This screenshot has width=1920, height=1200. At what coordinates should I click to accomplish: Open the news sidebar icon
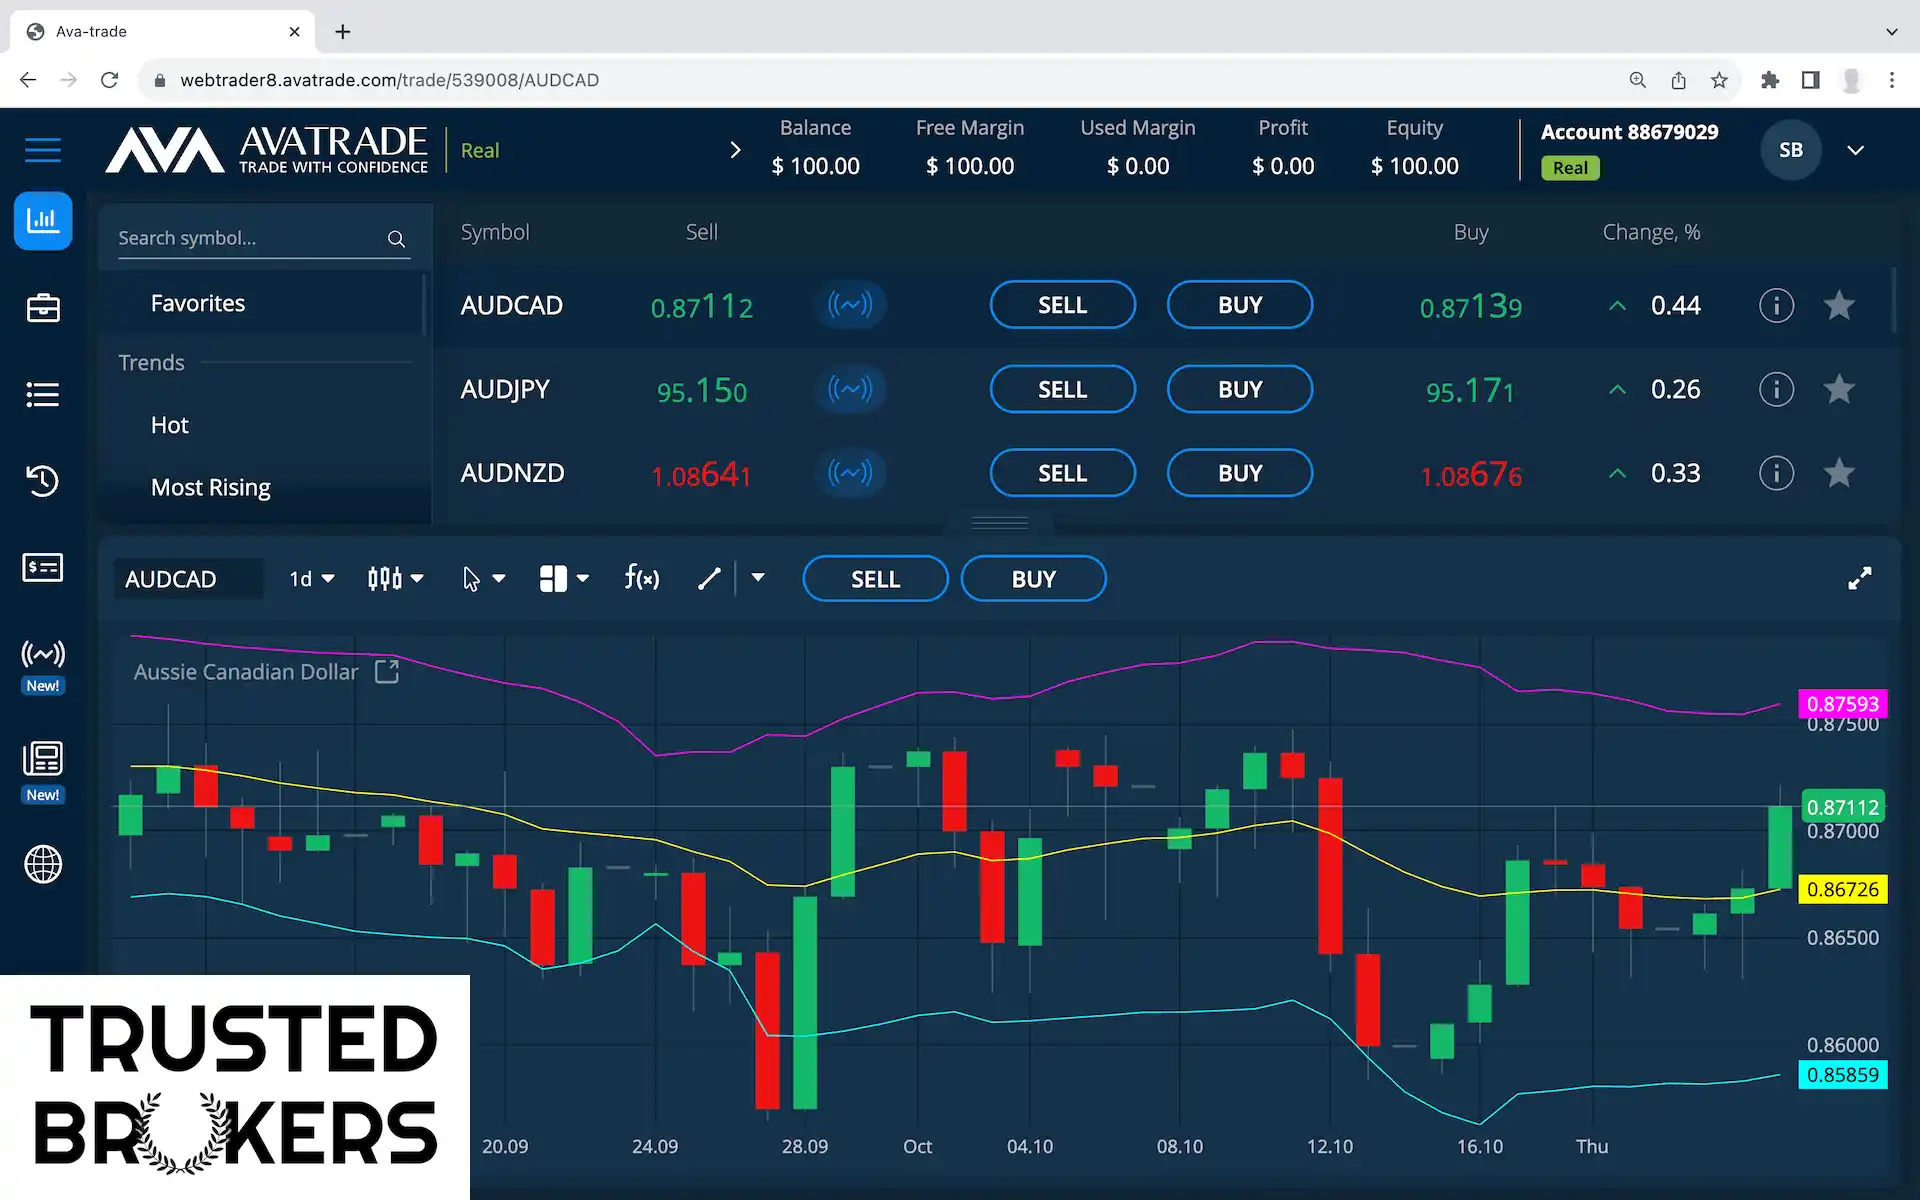pos(43,759)
